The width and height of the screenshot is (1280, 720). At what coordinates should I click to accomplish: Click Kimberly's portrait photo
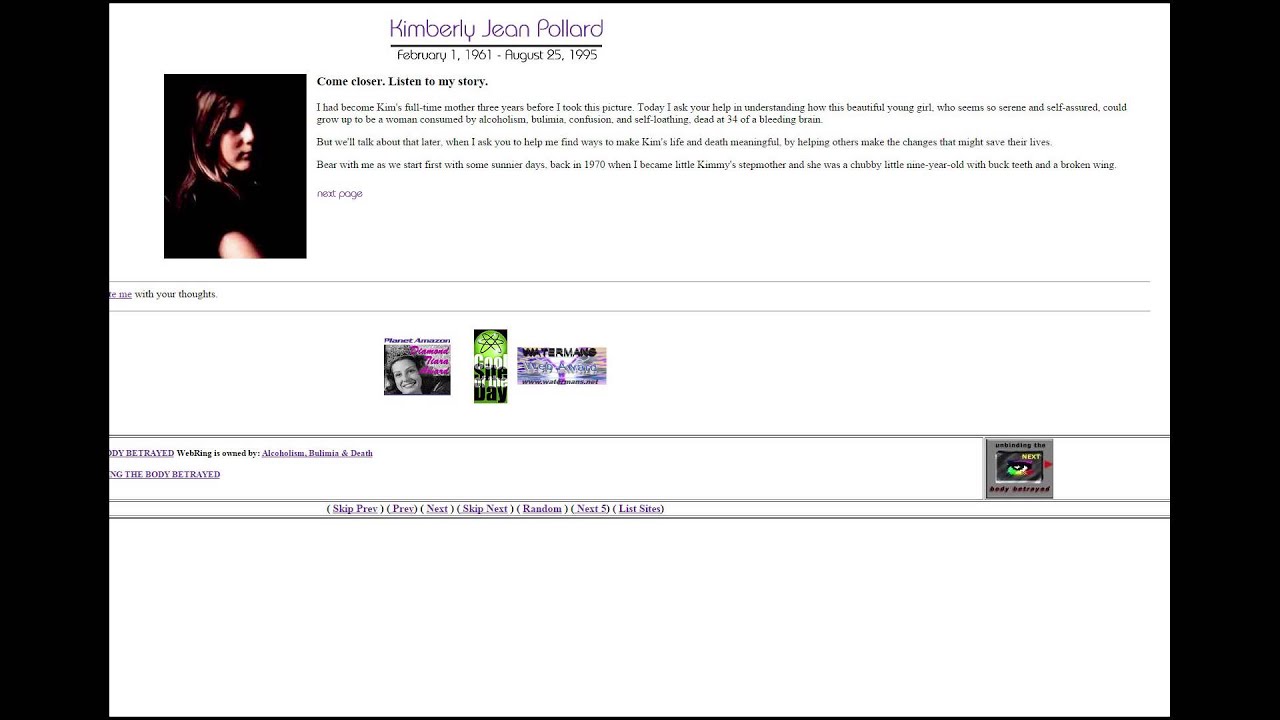click(x=235, y=166)
